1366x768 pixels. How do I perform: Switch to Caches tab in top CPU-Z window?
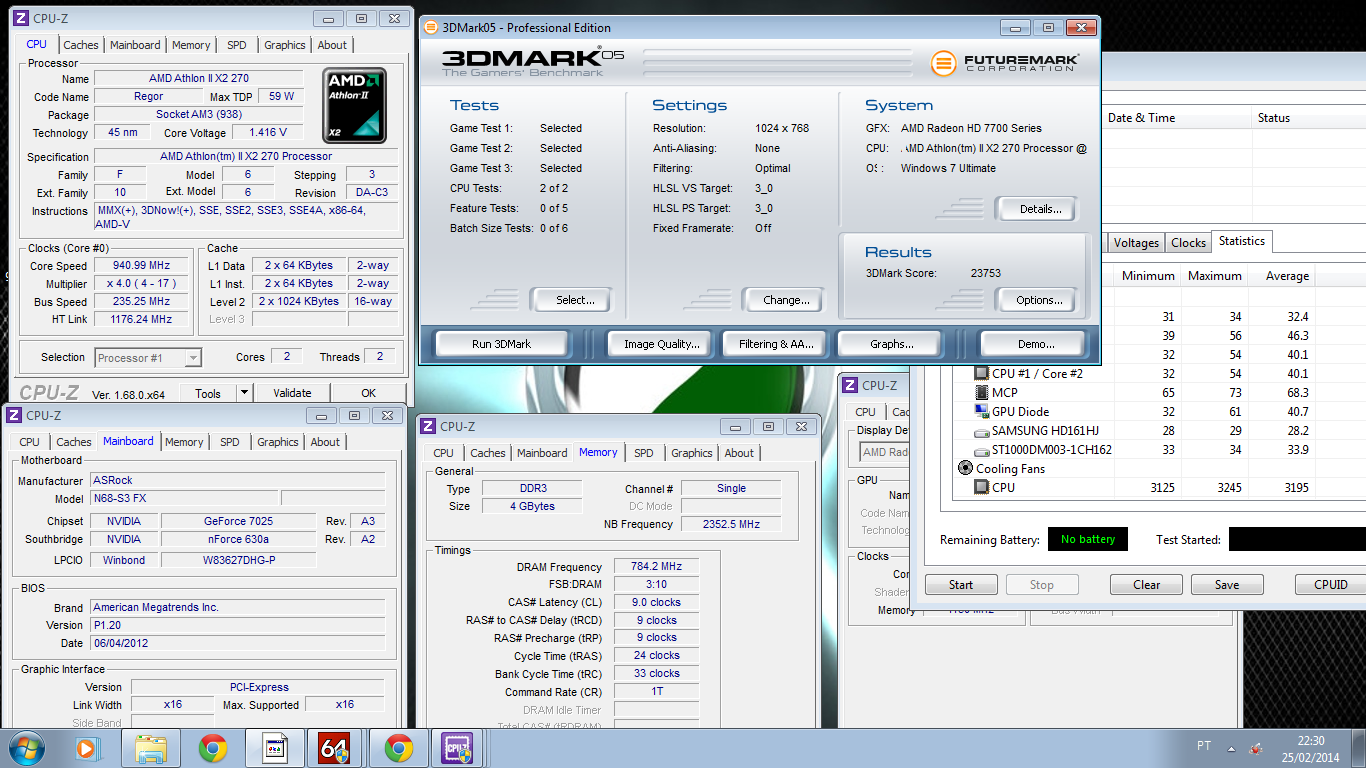coord(81,45)
